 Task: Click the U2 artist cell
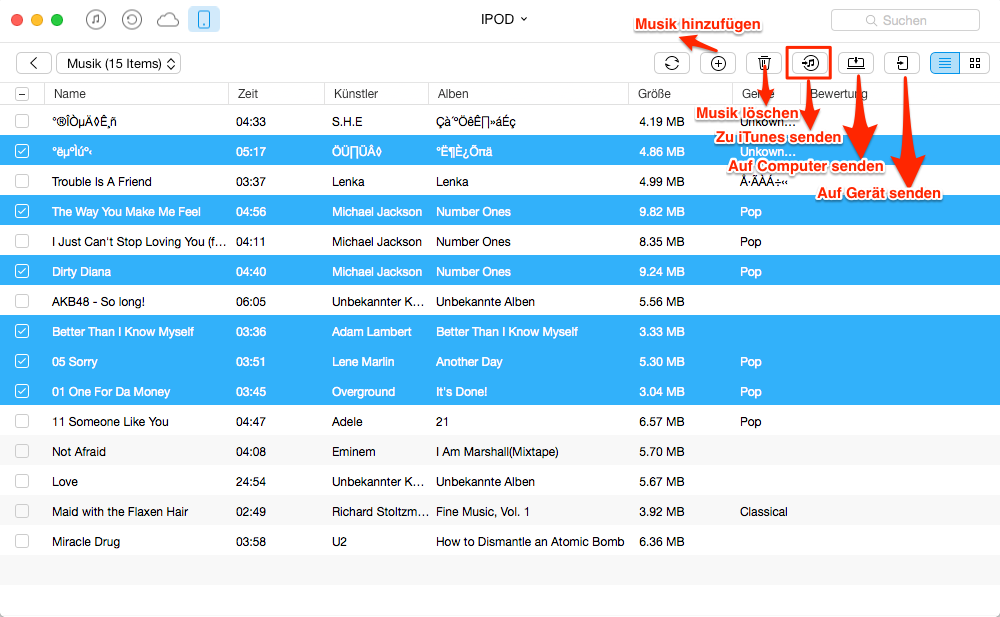[339, 542]
